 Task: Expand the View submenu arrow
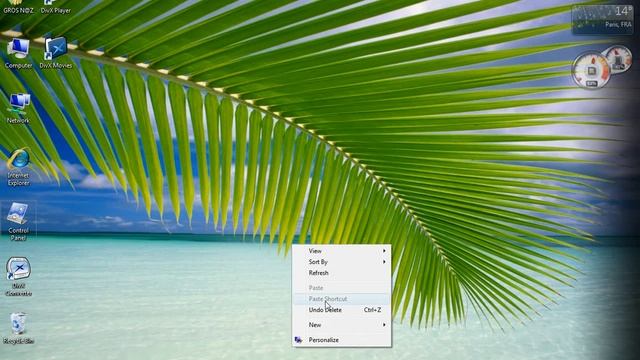click(384, 251)
